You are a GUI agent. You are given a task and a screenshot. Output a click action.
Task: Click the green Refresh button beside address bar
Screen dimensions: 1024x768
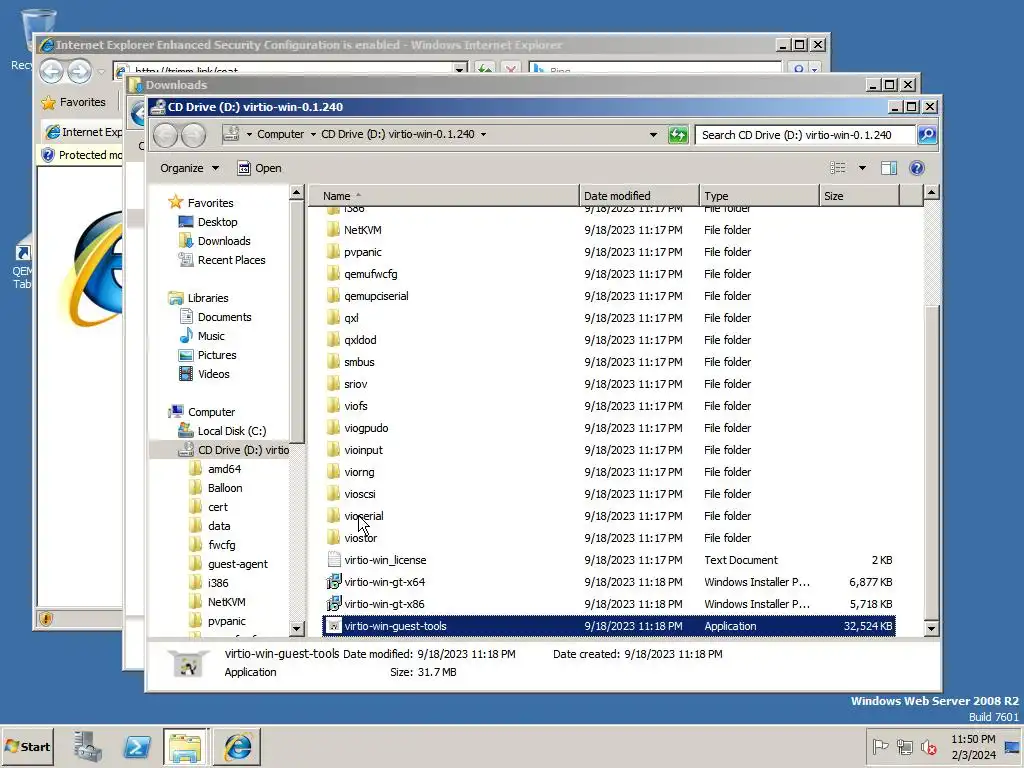coord(678,135)
